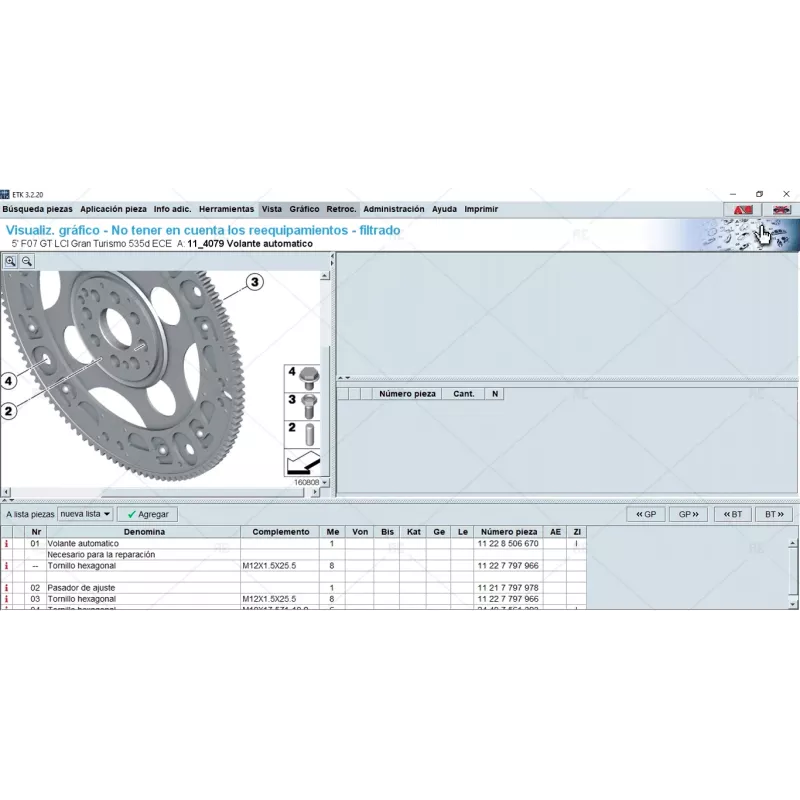
Task: Click the red info icon beside Volante automatico
Action: pyautogui.click(x=9, y=542)
